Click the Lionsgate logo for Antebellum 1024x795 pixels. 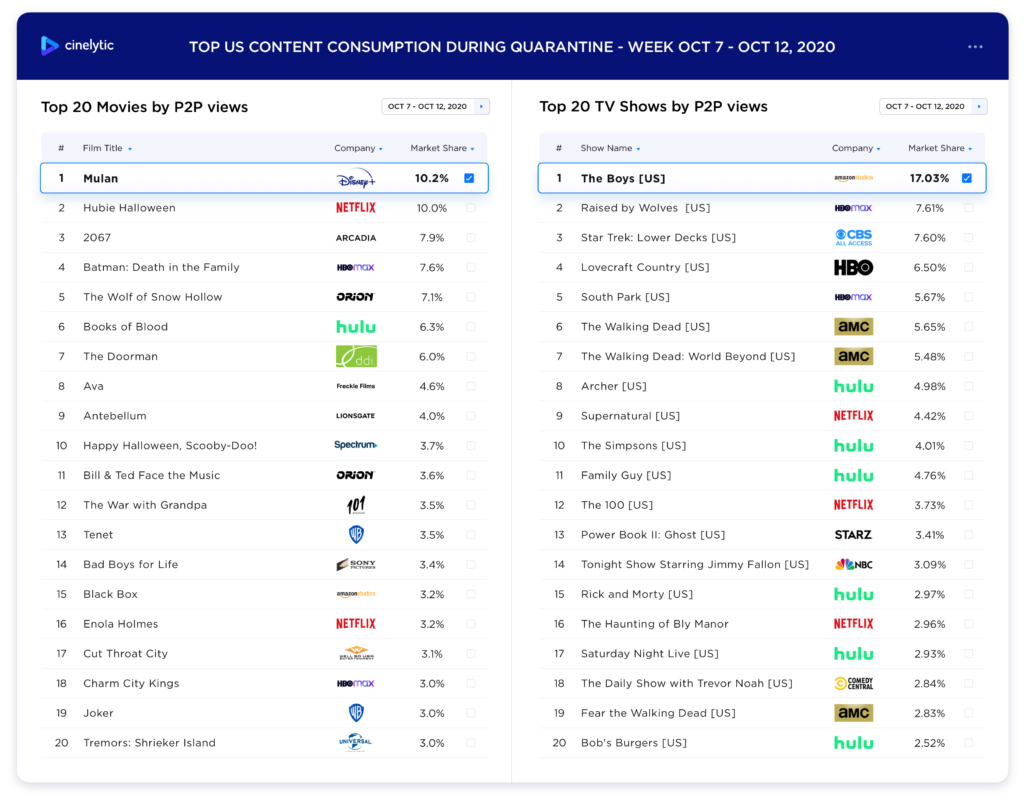(x=356, y=415)
